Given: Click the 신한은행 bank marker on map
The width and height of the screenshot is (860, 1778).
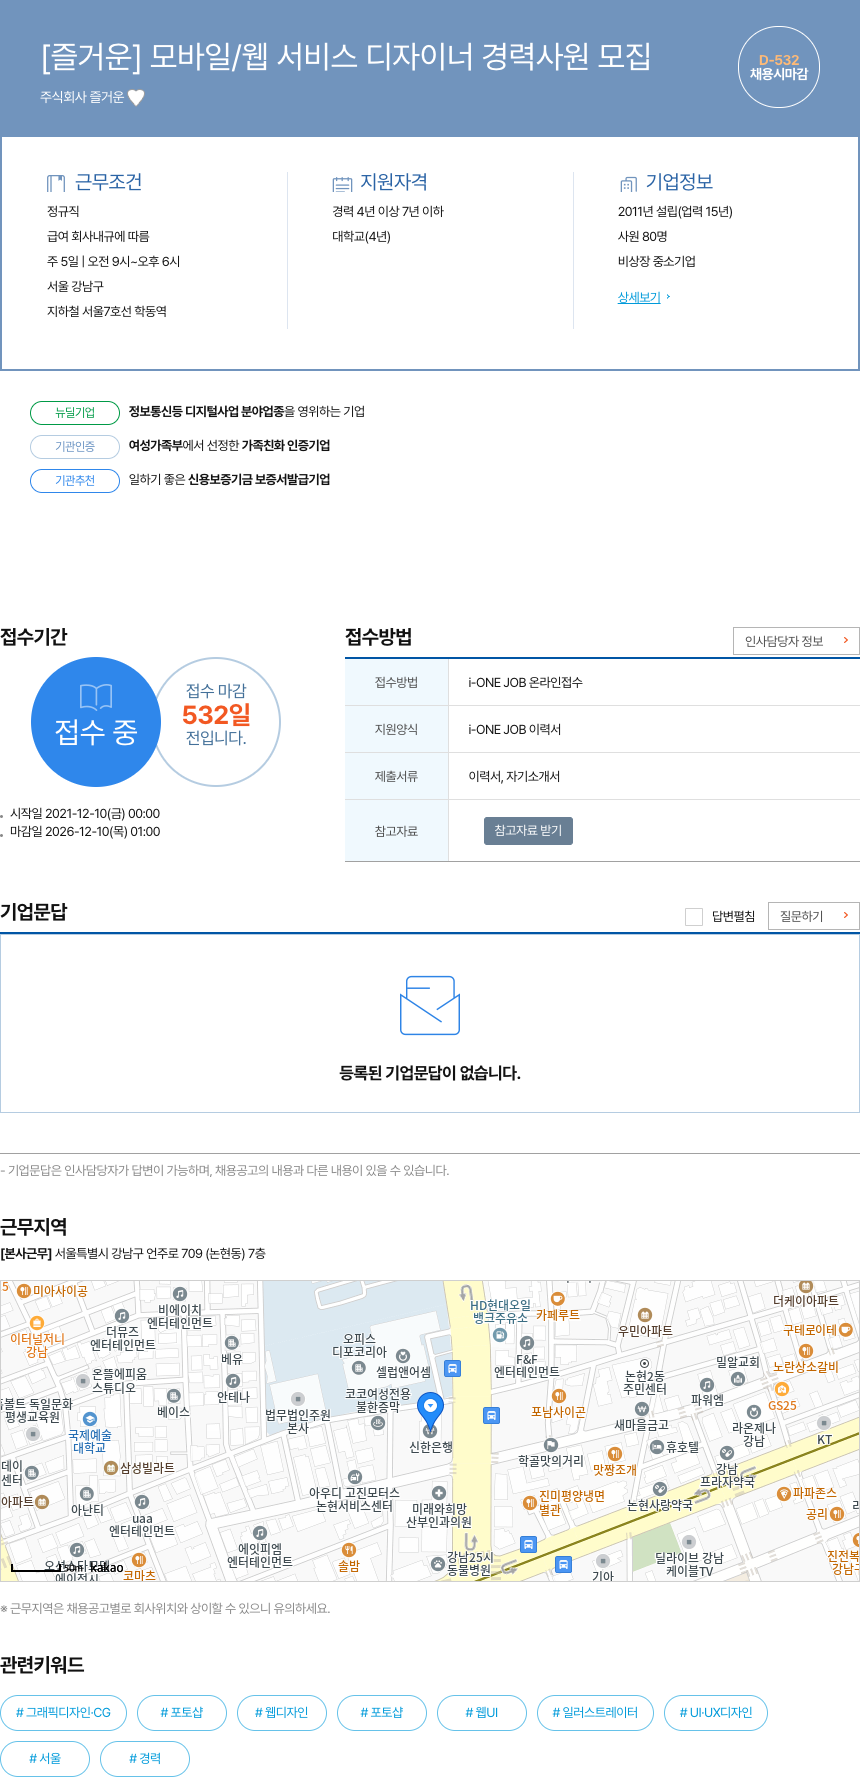Looking at the screenshot, I should pos(430,1431).
